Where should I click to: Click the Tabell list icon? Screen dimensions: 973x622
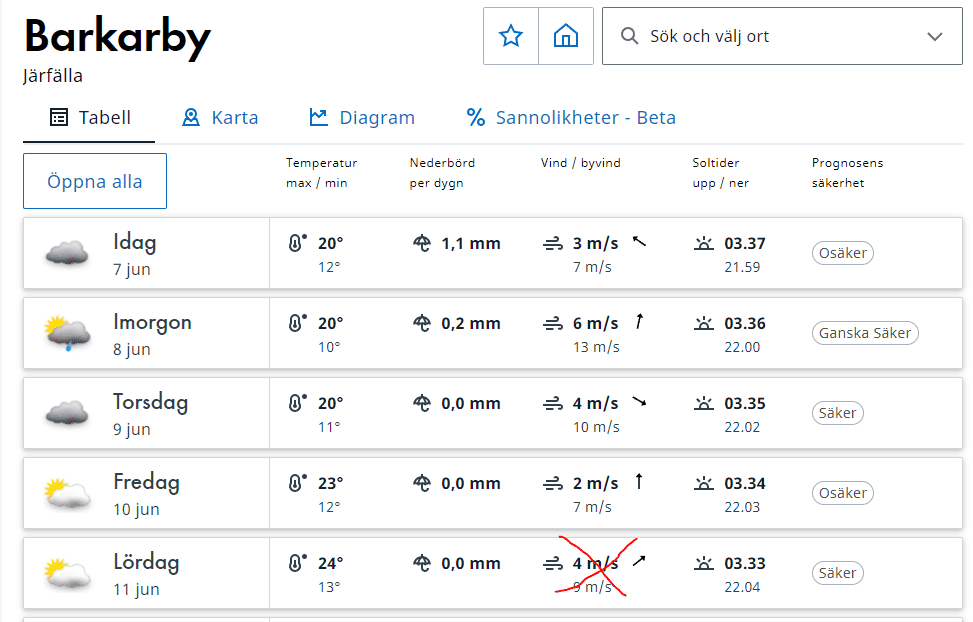(59, 117)
